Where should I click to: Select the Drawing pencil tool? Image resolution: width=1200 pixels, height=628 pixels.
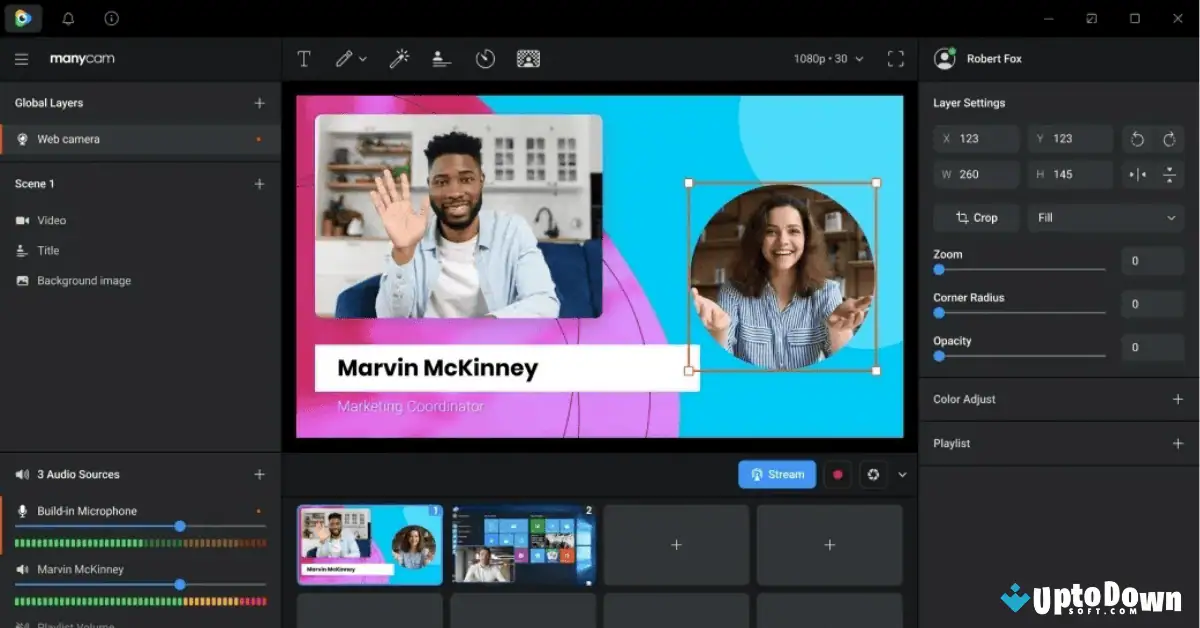tap(344, 58)
